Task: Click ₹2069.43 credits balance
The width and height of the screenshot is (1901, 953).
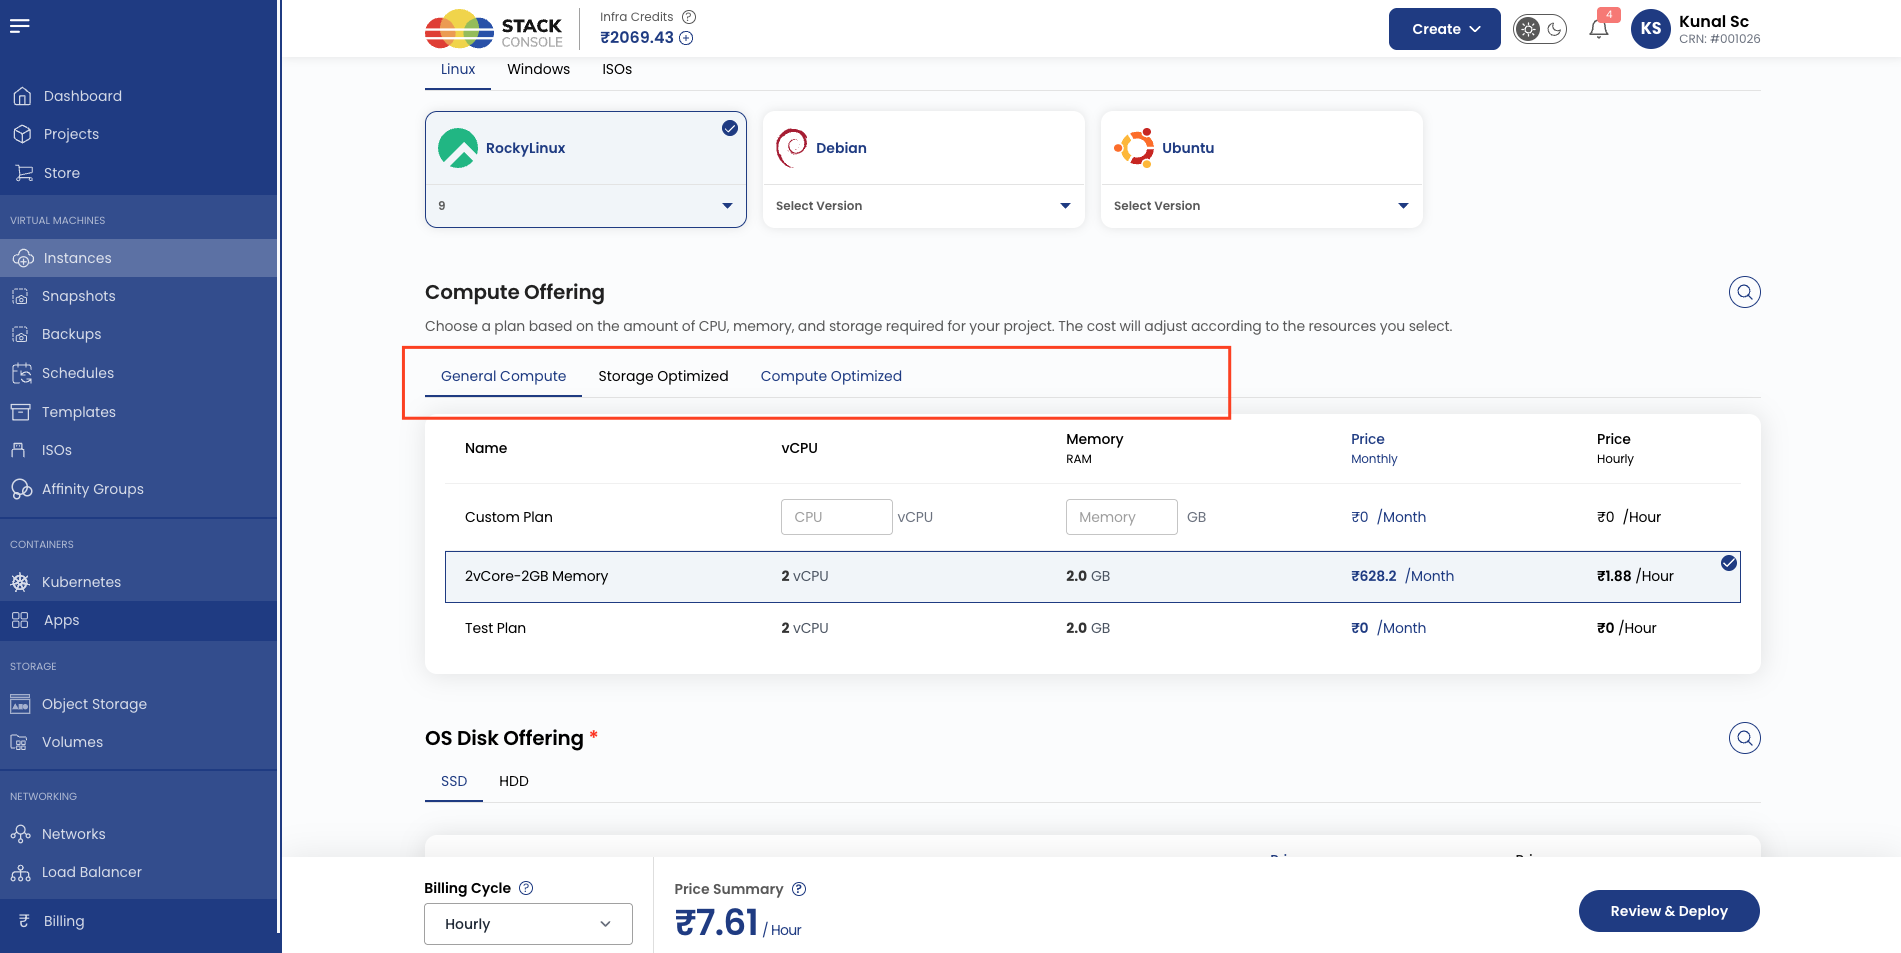Action: (x=637, y=38)
